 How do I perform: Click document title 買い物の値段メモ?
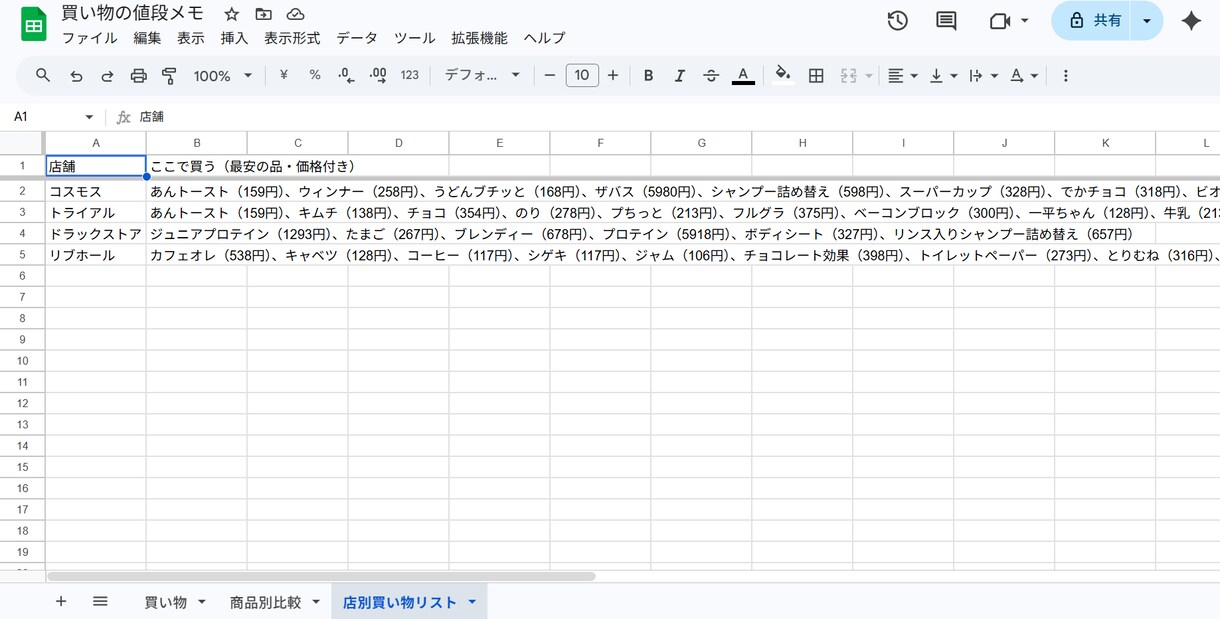click(x=132, y=13)
